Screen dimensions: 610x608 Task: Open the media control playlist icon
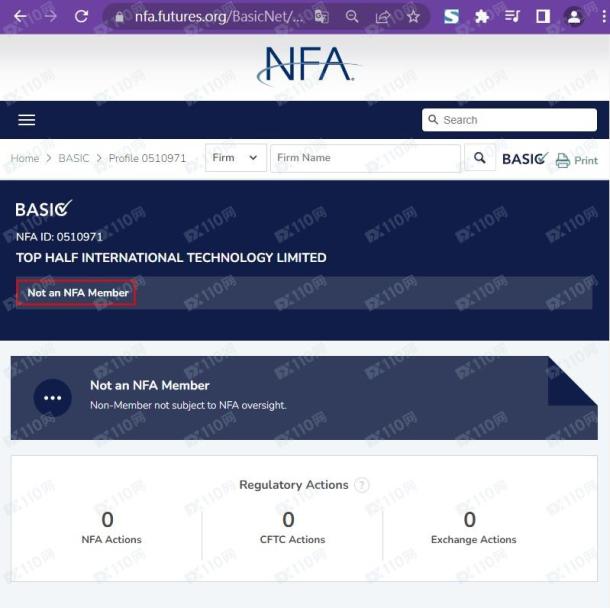click(x=512, y=16)
